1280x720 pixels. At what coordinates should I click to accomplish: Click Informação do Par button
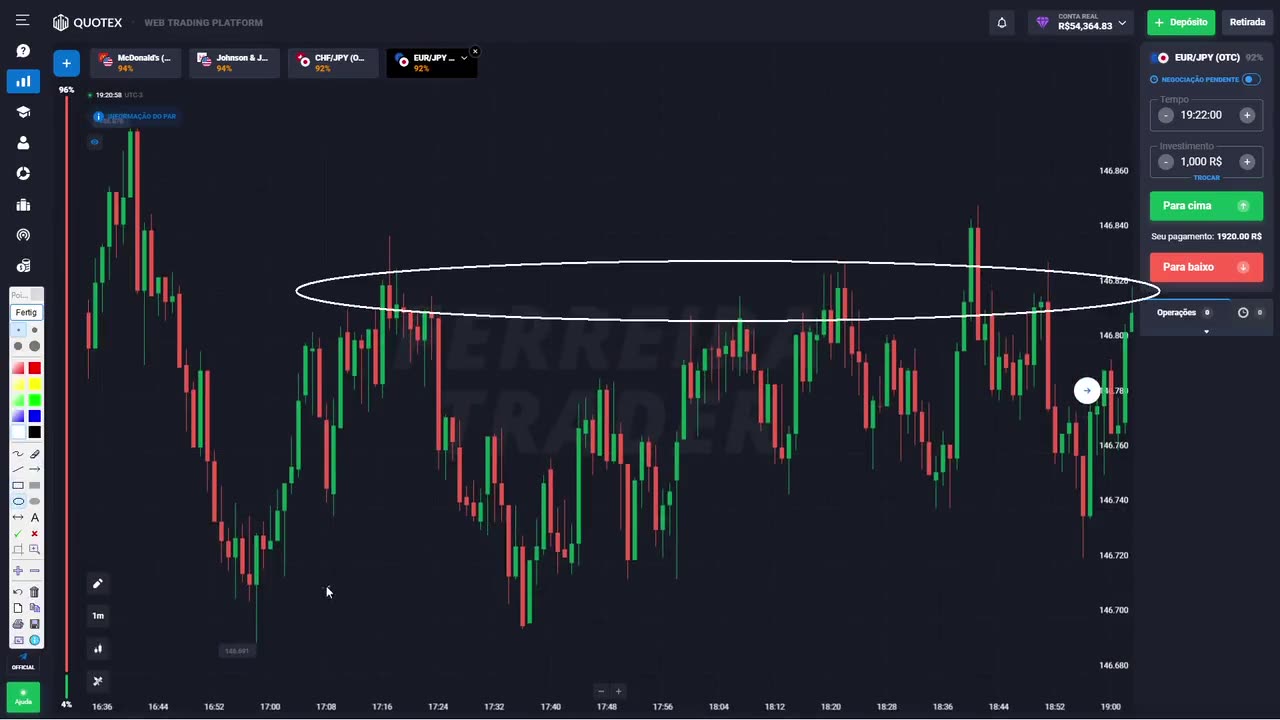point(135,117)
